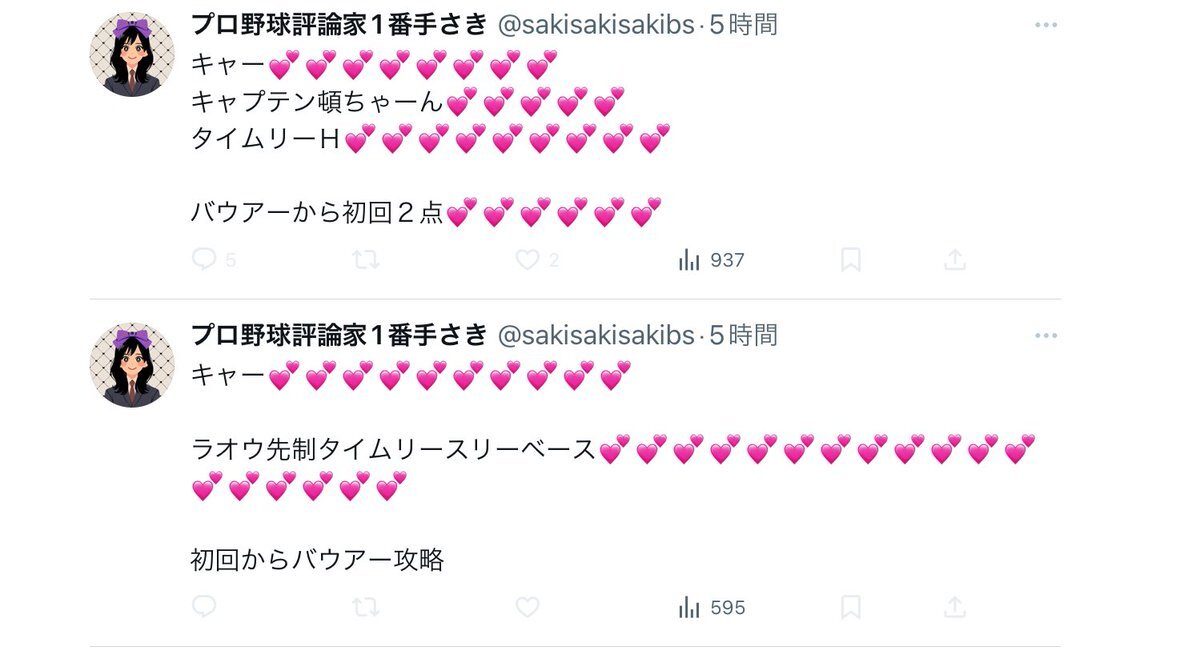Open first tweet's 5時間 timestamp
1200x659 pixels.
[x=743, y=25]
